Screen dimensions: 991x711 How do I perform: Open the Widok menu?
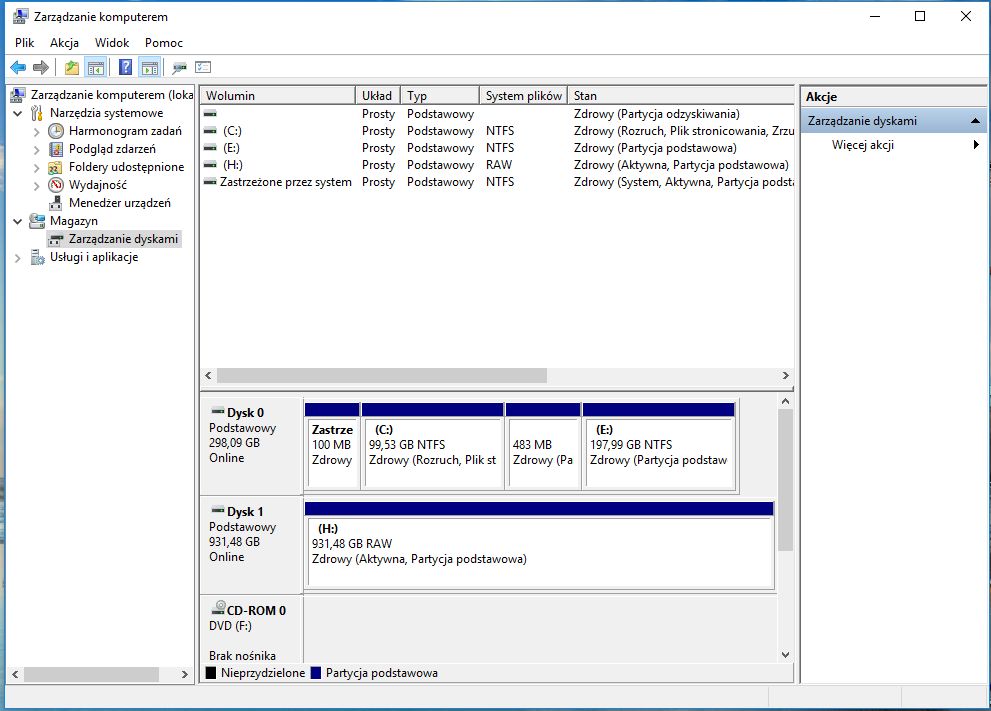tap(112, 42)
